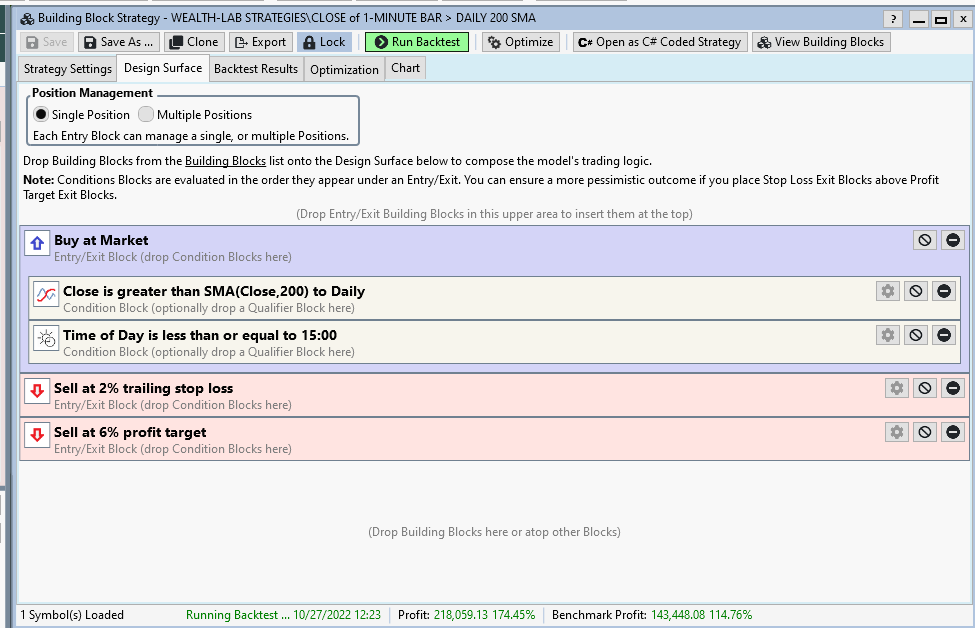Click red down-arrow of Sell at 6% profit target
Screen dimensions: 975x628
(x=37, y=434)
